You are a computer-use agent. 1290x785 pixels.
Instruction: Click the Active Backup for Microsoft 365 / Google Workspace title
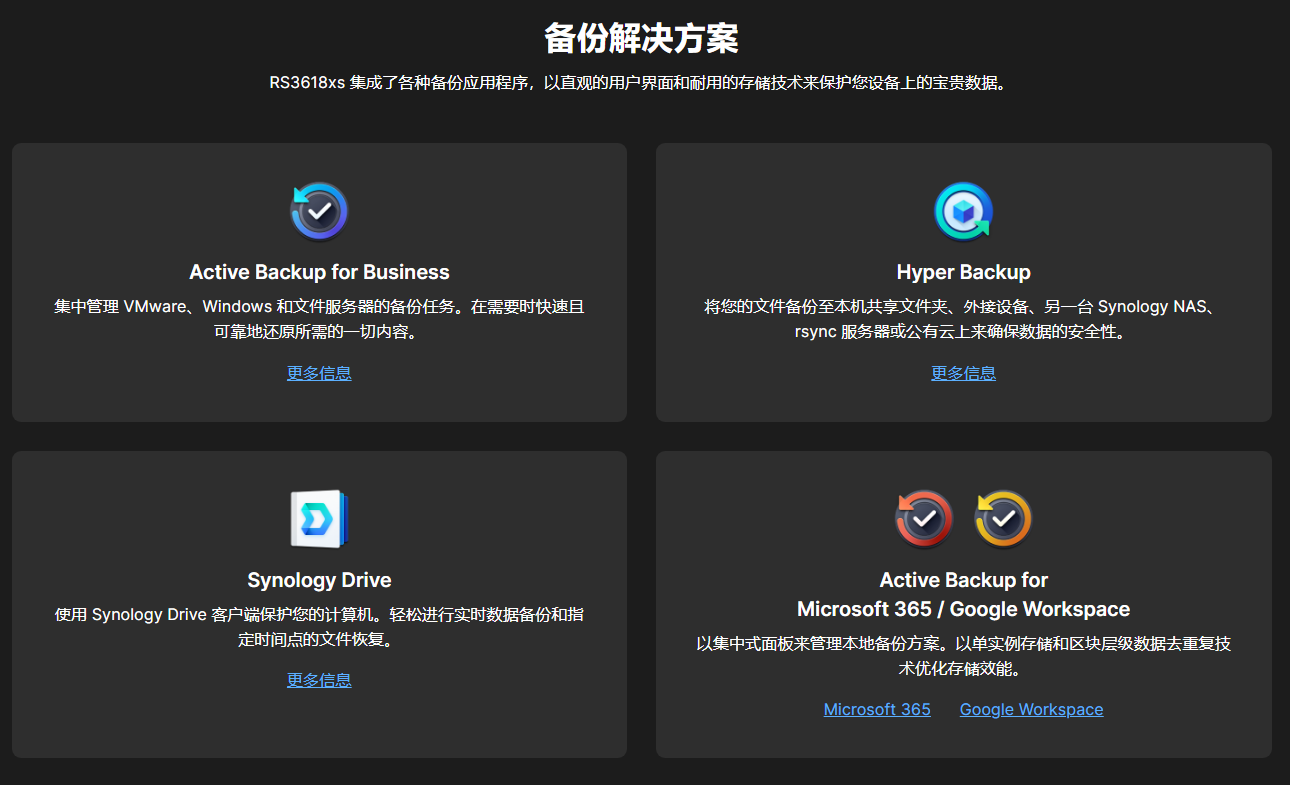pyautogui.click(x=963, y=594)
